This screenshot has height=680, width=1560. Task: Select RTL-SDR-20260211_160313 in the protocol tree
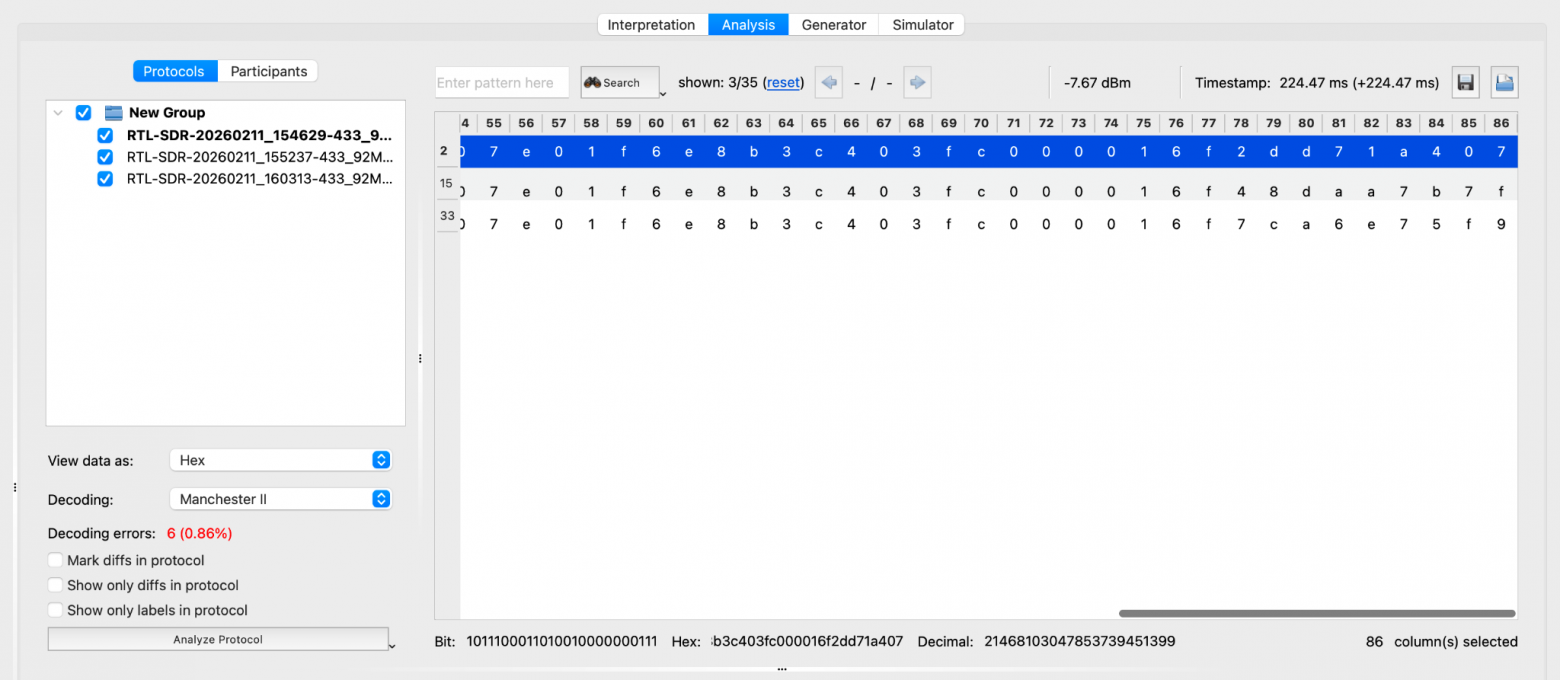pyautogui.click(x=259, y=179)
